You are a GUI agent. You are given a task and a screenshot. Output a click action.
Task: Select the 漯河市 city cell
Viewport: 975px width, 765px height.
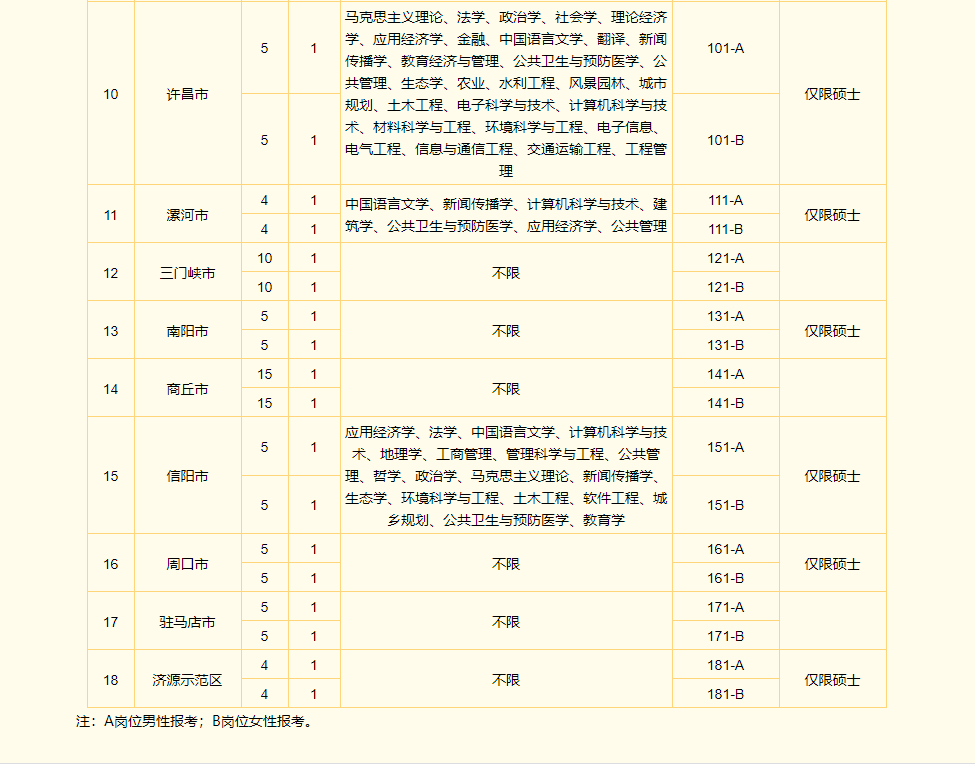(187, 215)
